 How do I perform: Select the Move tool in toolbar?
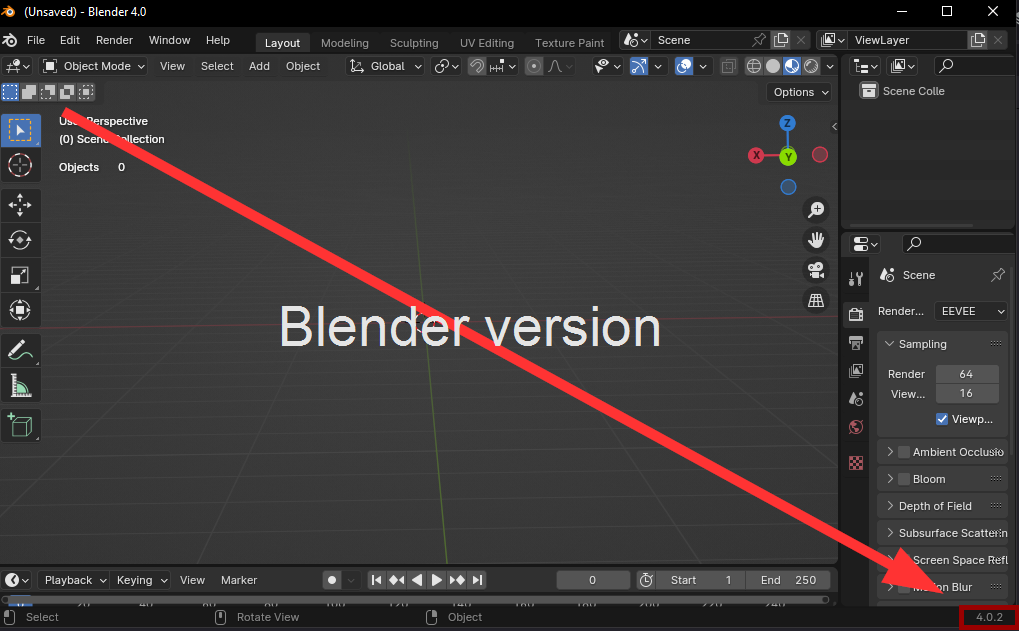(x=20, y=206)
